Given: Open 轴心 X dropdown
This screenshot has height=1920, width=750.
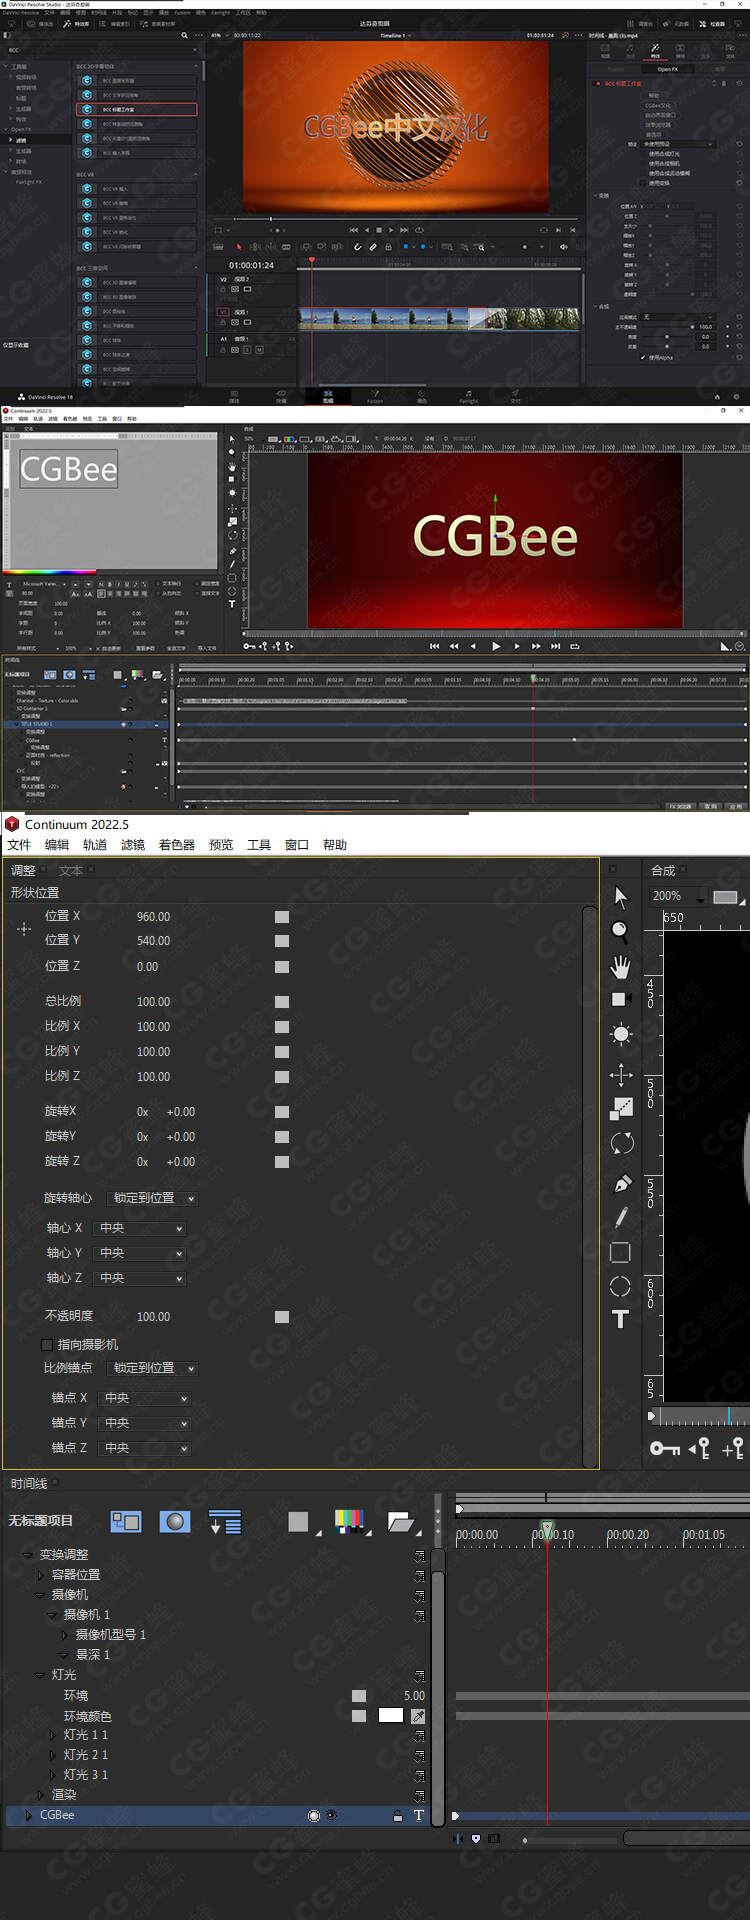Looking at the screenshot, I should tap(141, 1228).
